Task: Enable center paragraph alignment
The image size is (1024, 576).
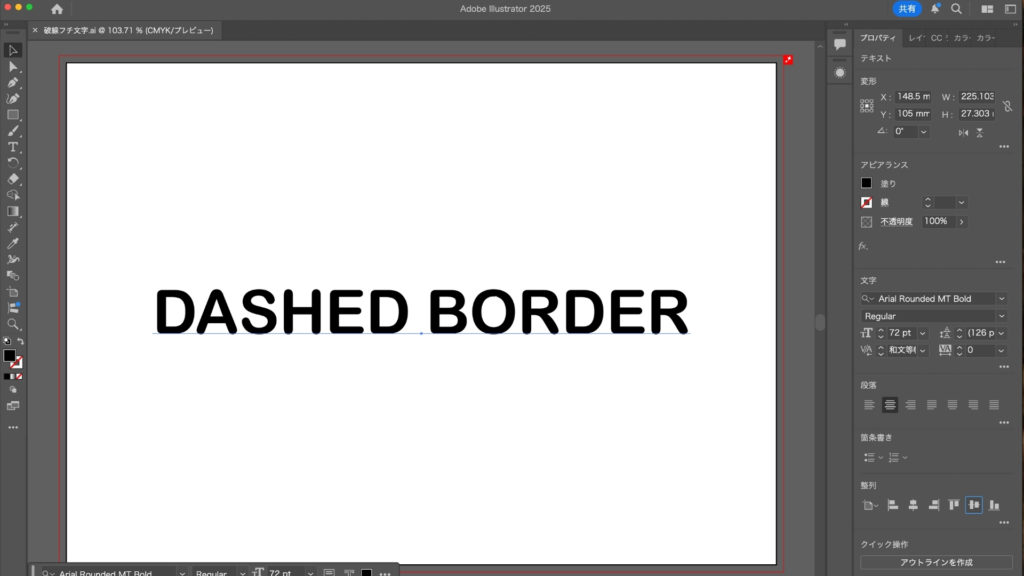Action: click(x=889, y=405)
